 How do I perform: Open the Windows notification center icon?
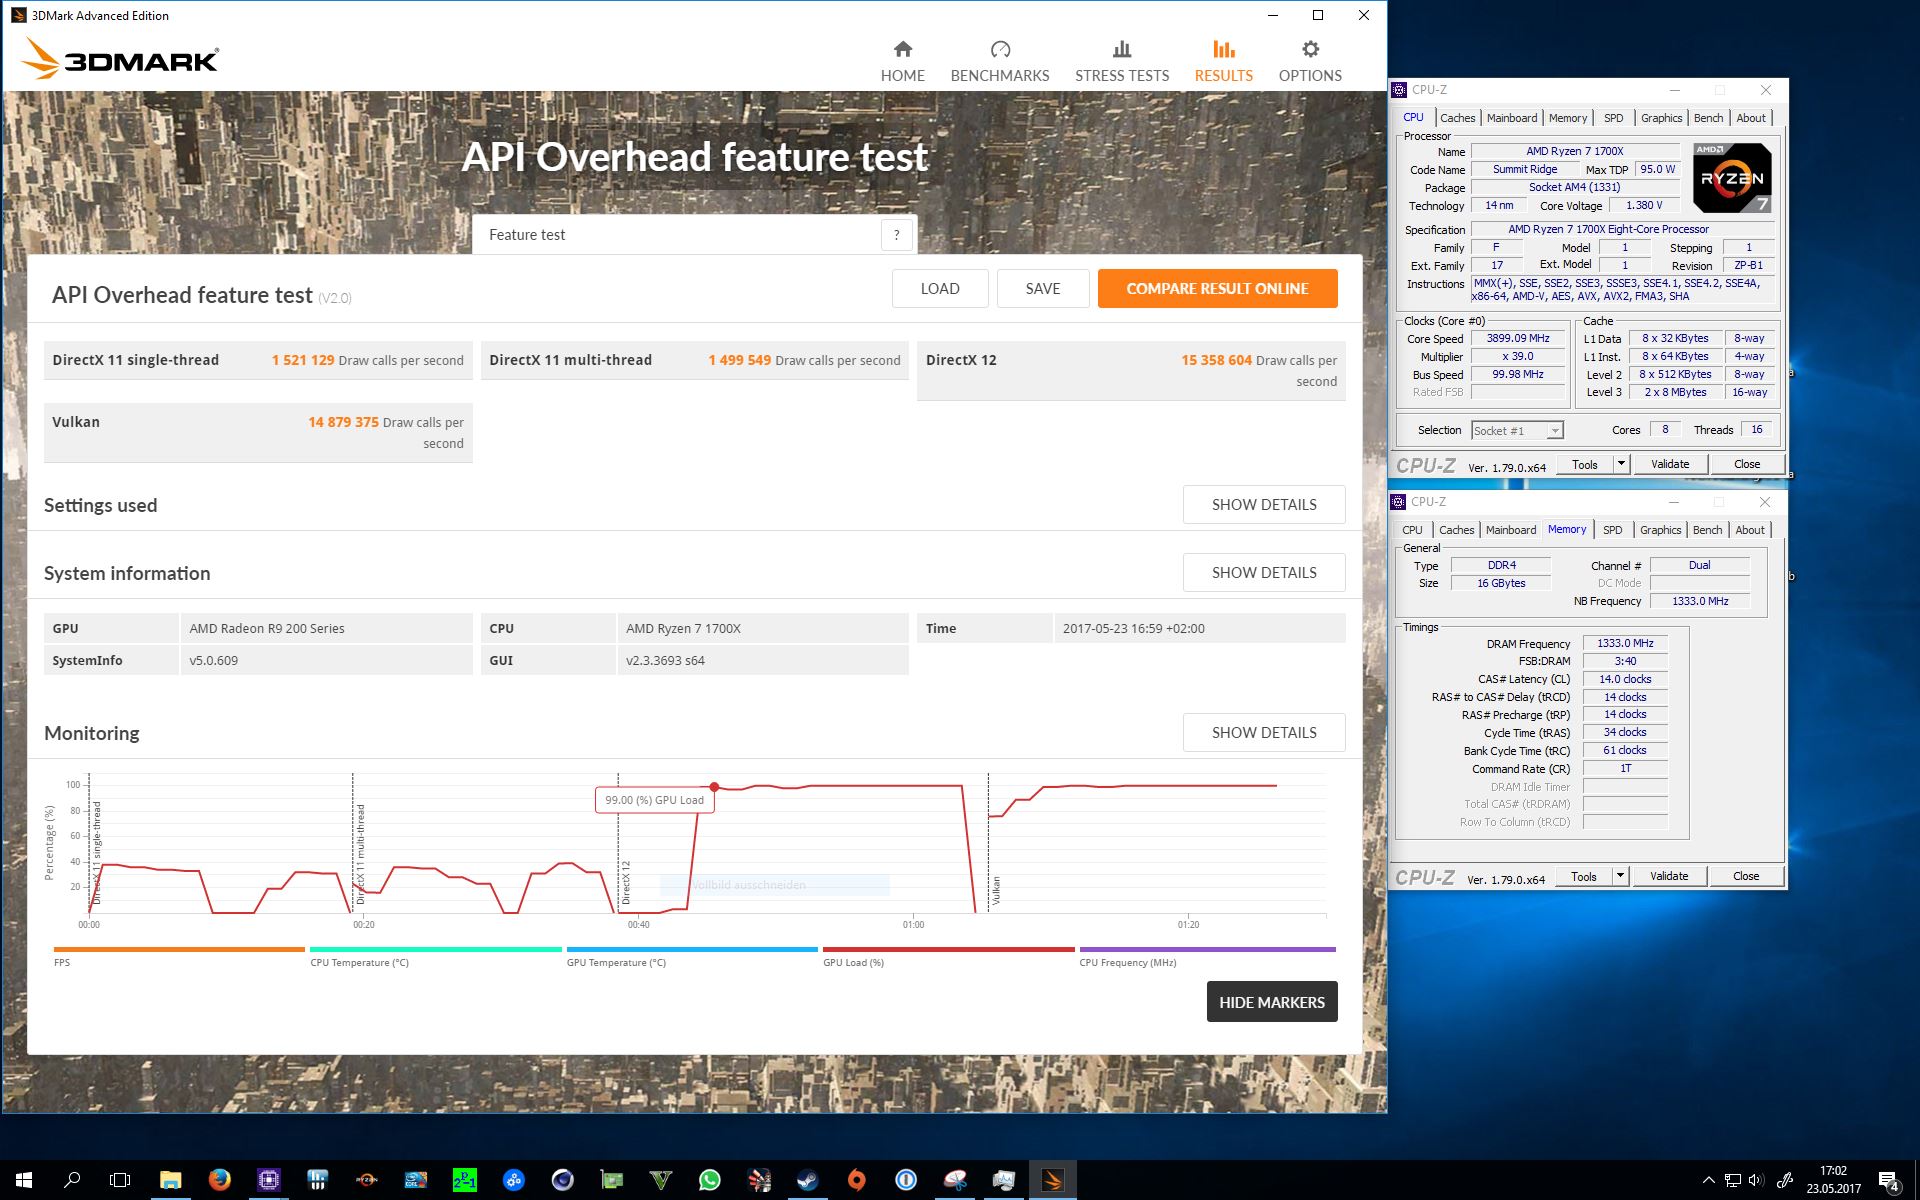1888,1181
